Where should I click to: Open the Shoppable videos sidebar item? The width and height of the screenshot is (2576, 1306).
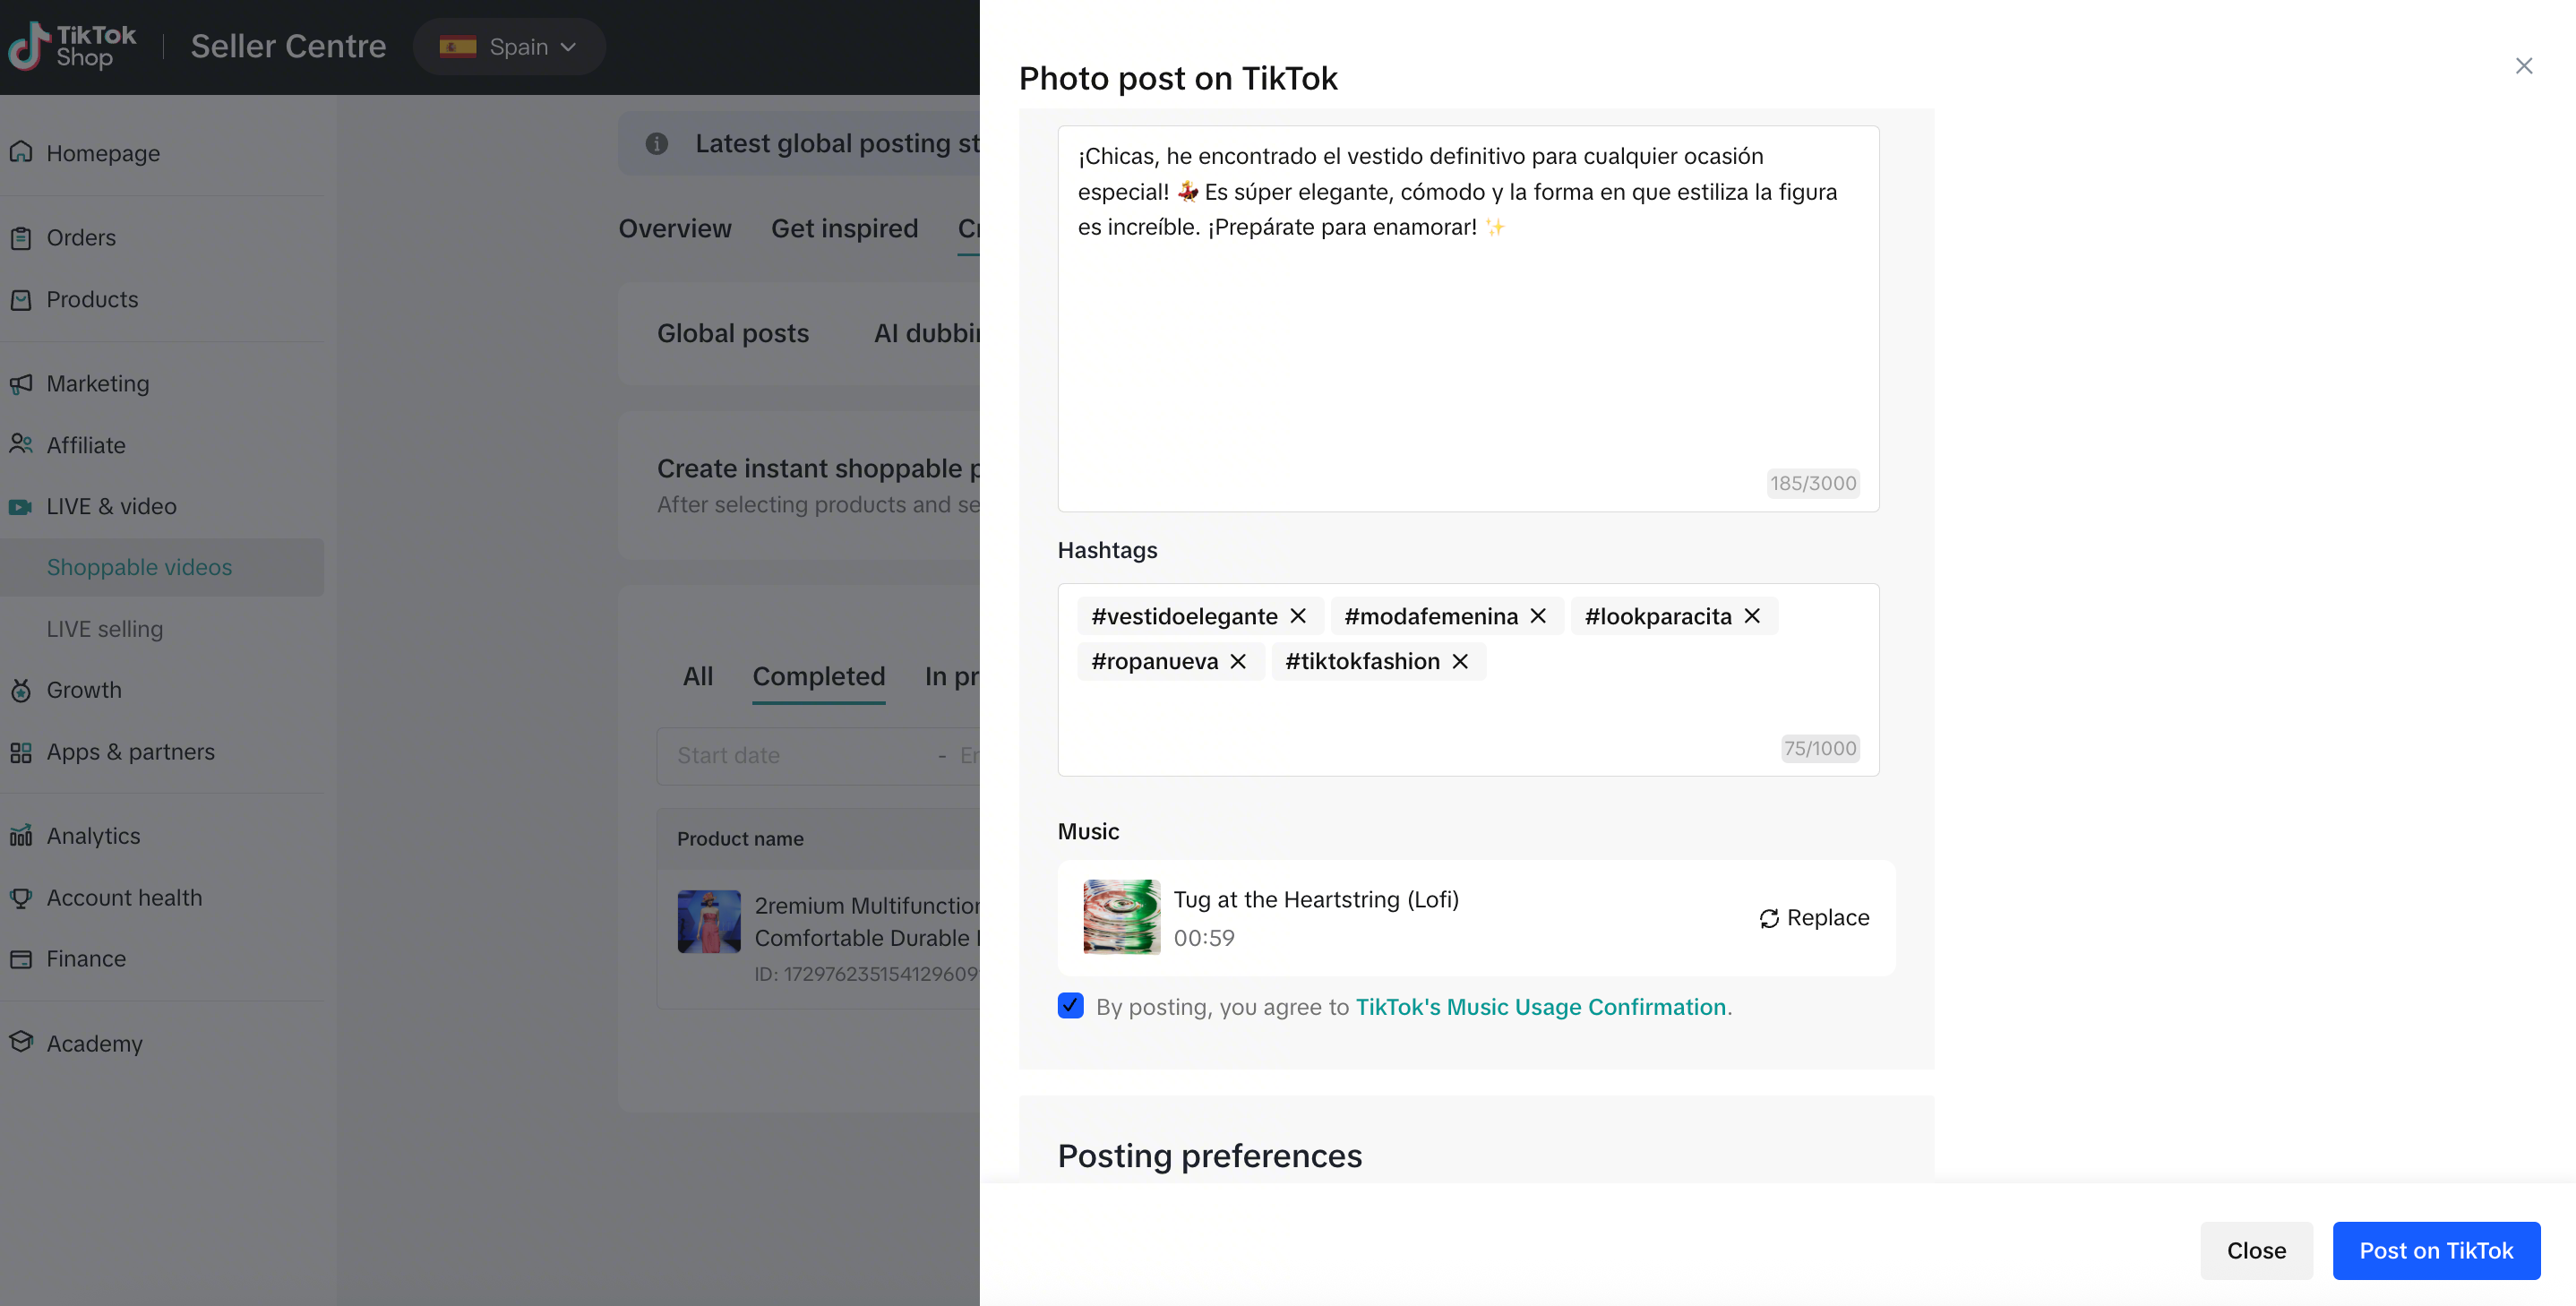click(x=139, y=567)
